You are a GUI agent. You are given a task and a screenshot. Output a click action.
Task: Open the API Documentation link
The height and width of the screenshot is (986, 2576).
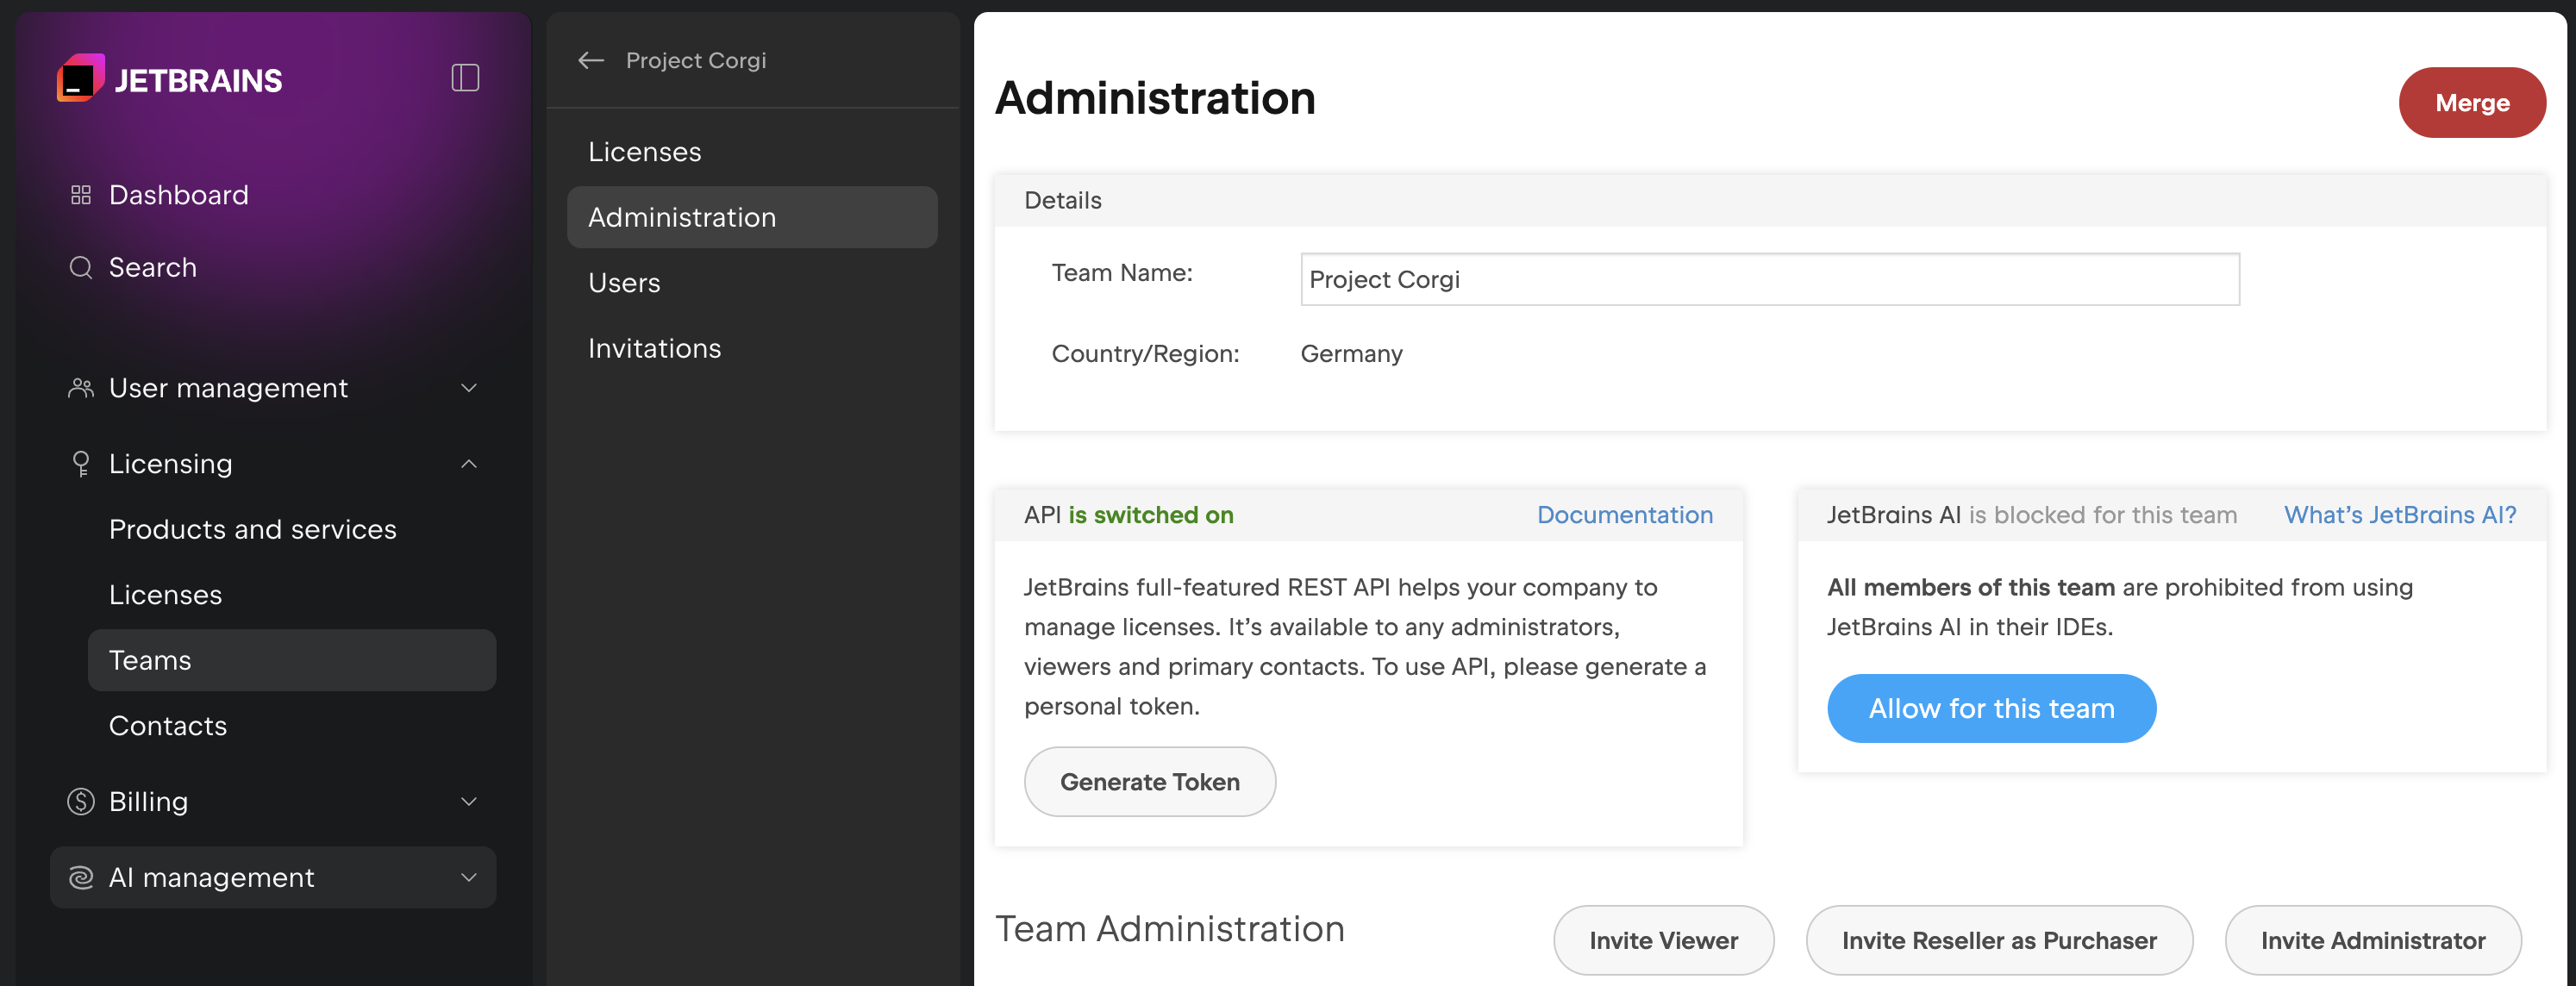click(1625, 515)
